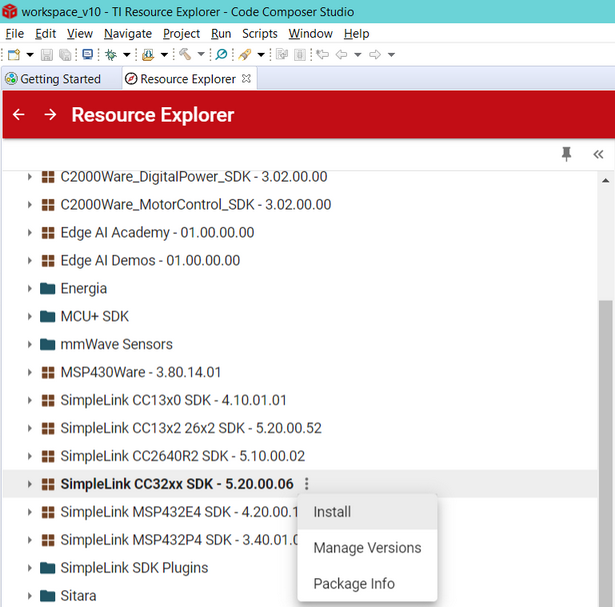The image size is (615, 607).
Task: Expand Edge AI Demos node
Action: click(29, 260)
